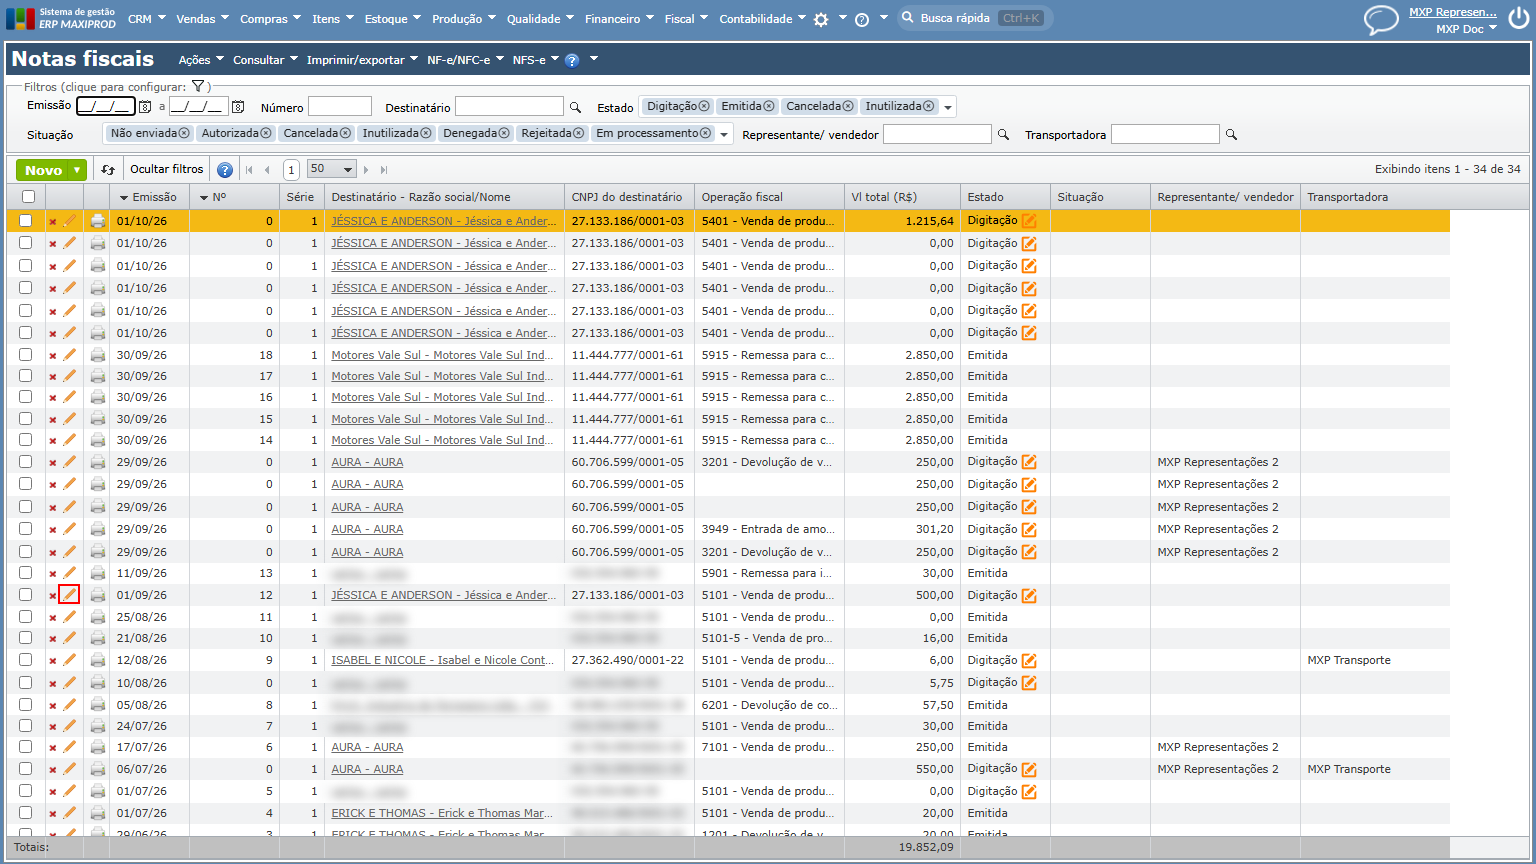
Task: Search Destinatário with the magnifier icon
Action: tap(575, 107)
